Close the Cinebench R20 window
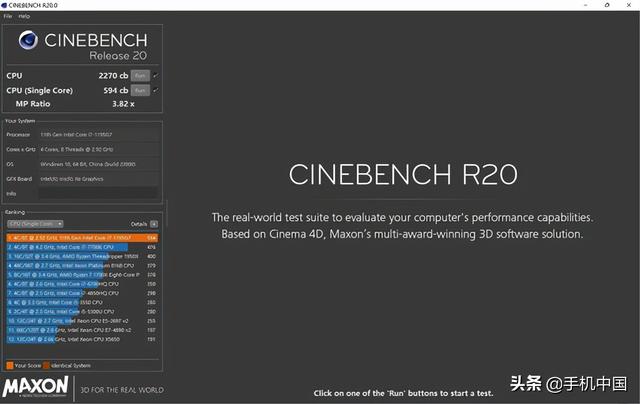640x404 pixels. (x=629, y=5)
